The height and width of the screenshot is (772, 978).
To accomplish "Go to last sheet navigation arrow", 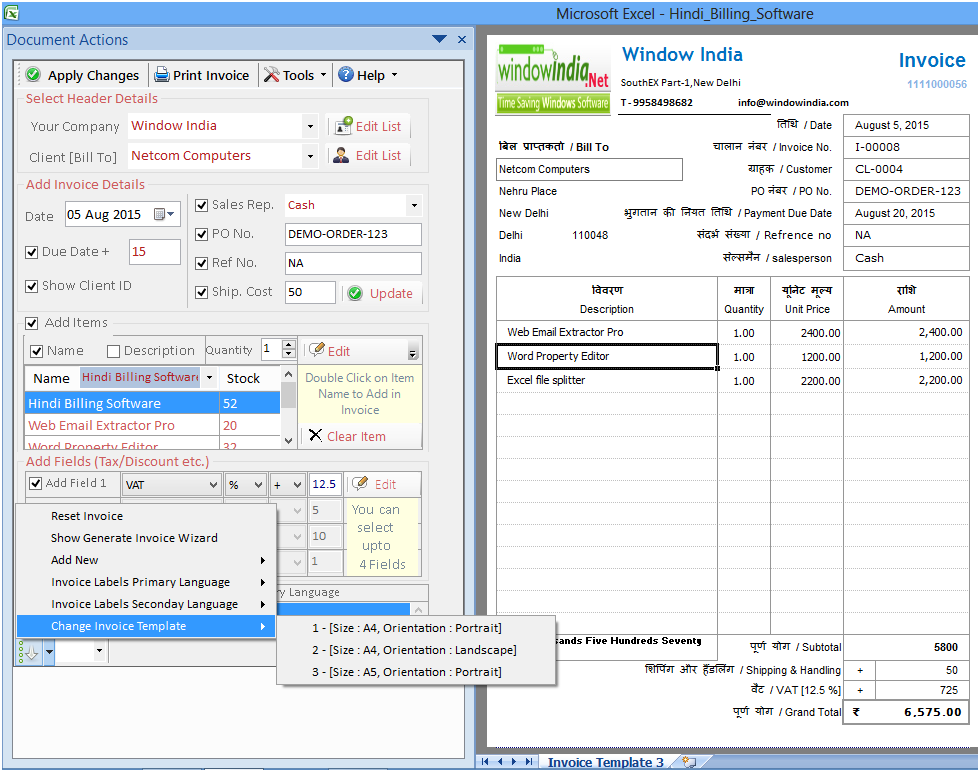I will click(x=529, y=761).
